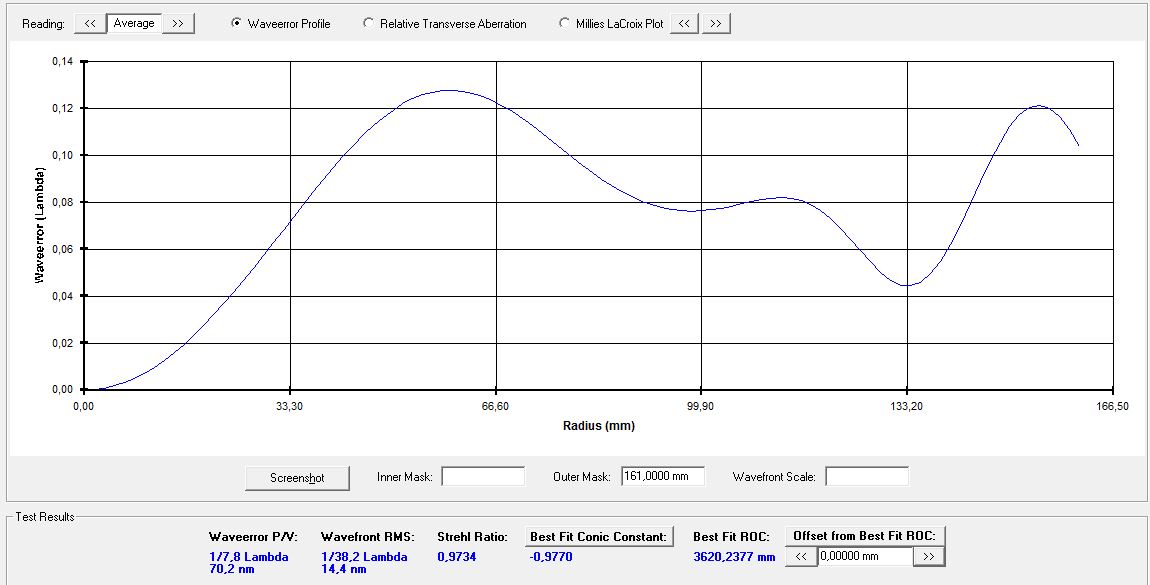Focus the Outer Mask field showing 161,0000 mm
This screenshot has width=1150, height=585.
(662, 476)
